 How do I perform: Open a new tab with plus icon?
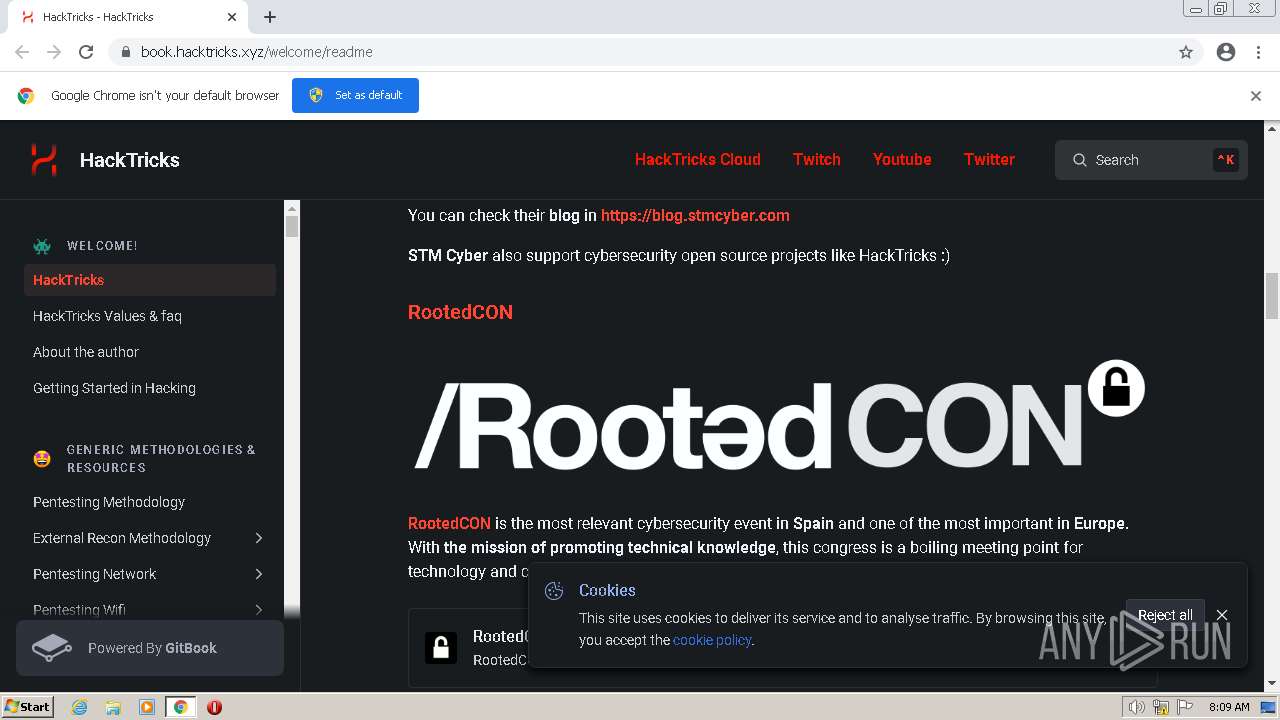point(270,17)
